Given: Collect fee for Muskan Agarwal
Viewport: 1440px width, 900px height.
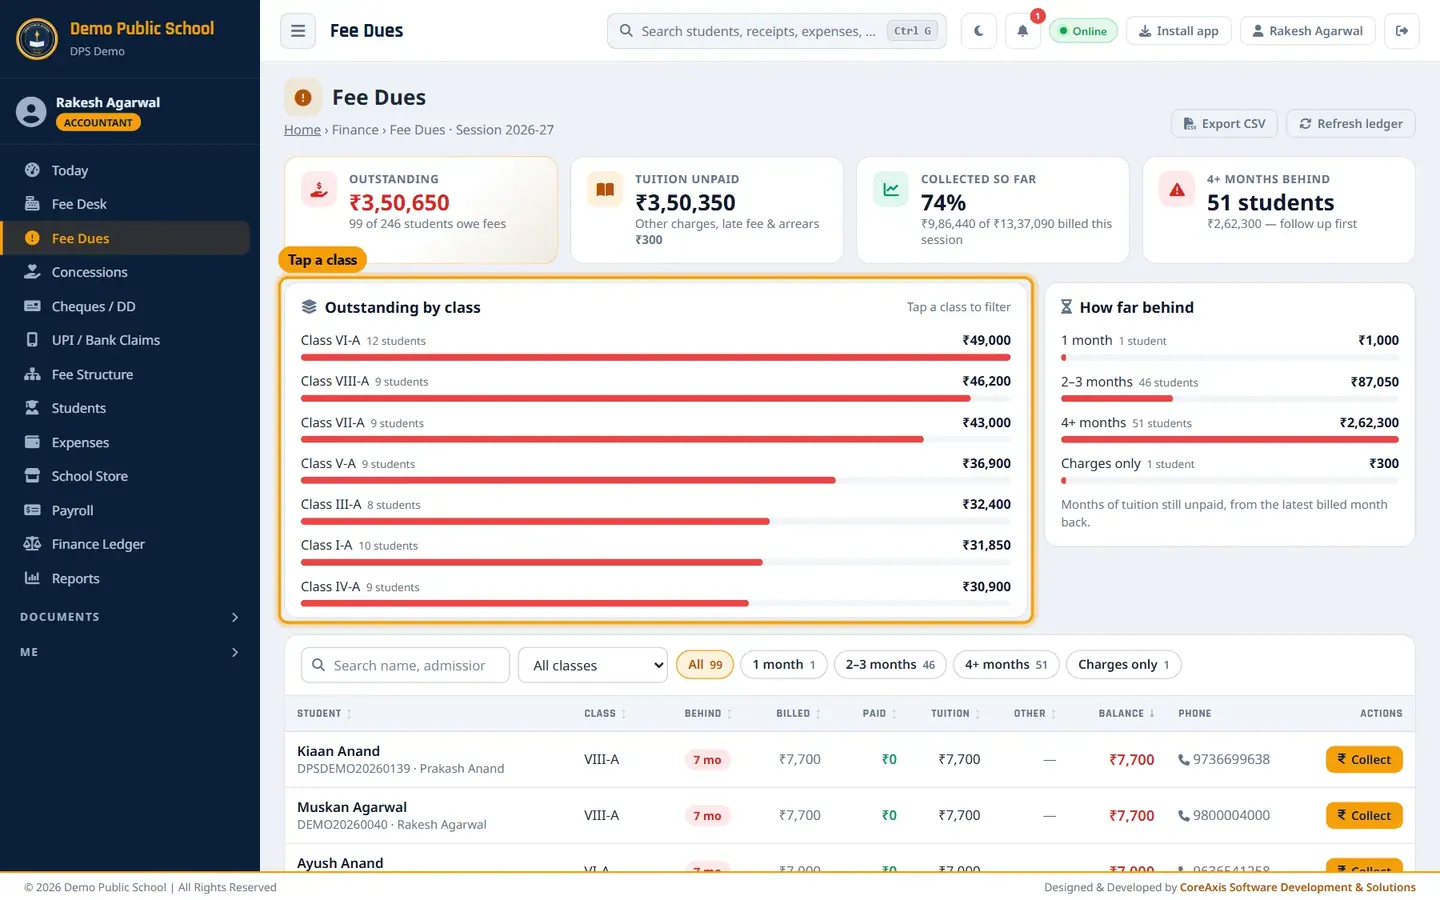Looking at the screenshot, I should pyautogui.click(x=1364, y=816).
